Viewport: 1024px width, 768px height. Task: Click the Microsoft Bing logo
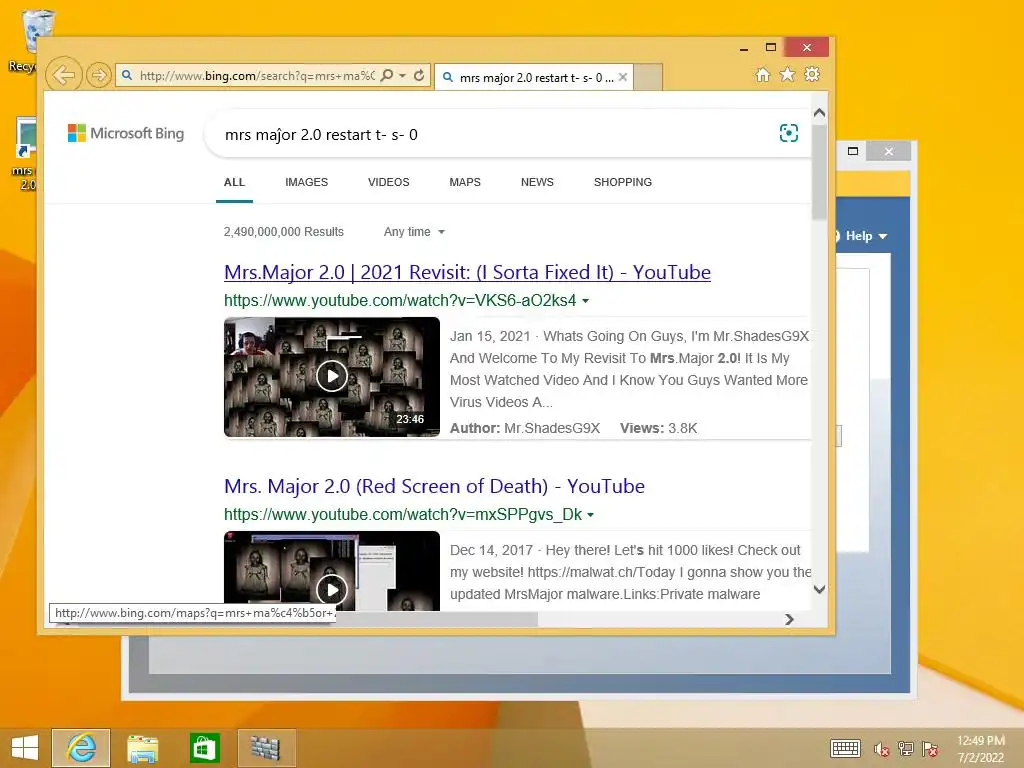(x=126, y=133)
